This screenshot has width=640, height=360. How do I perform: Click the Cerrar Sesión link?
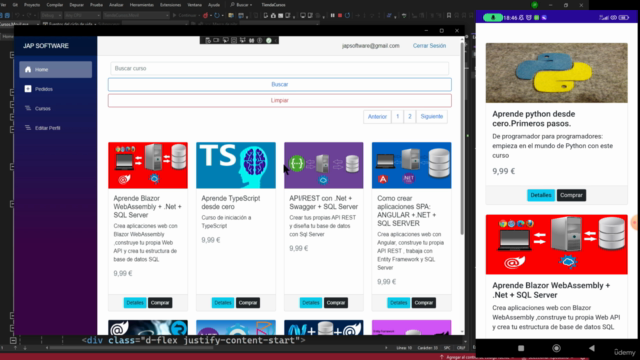pyautogui.click(x=429, y=46)
